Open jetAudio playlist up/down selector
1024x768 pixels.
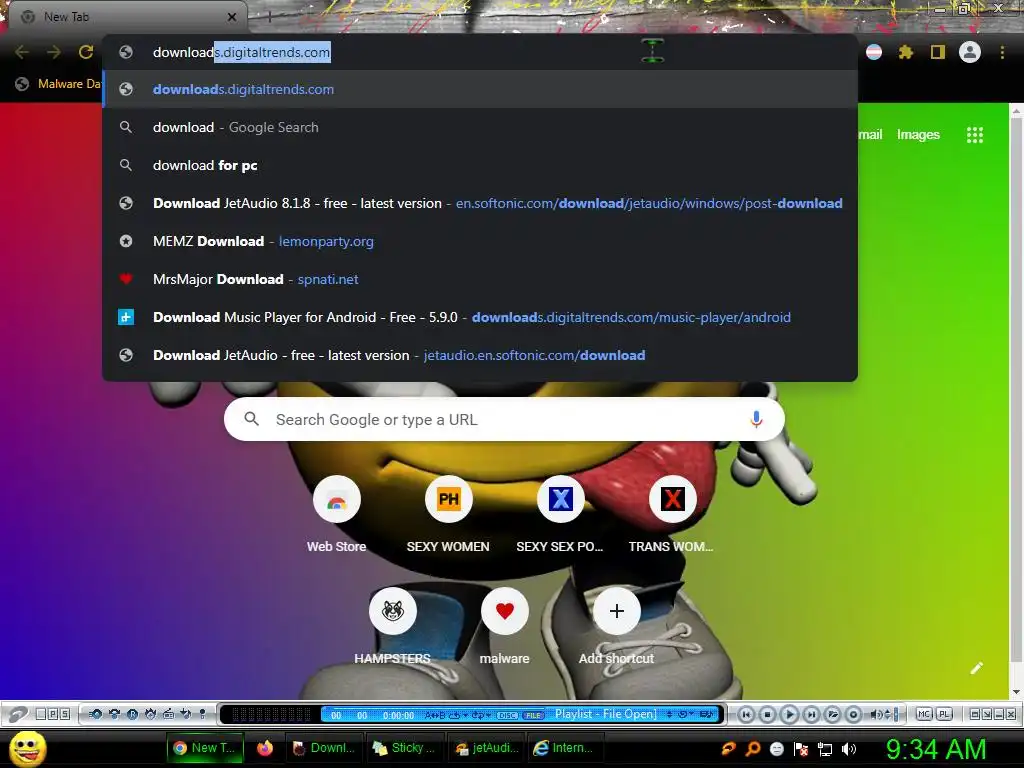669,714
